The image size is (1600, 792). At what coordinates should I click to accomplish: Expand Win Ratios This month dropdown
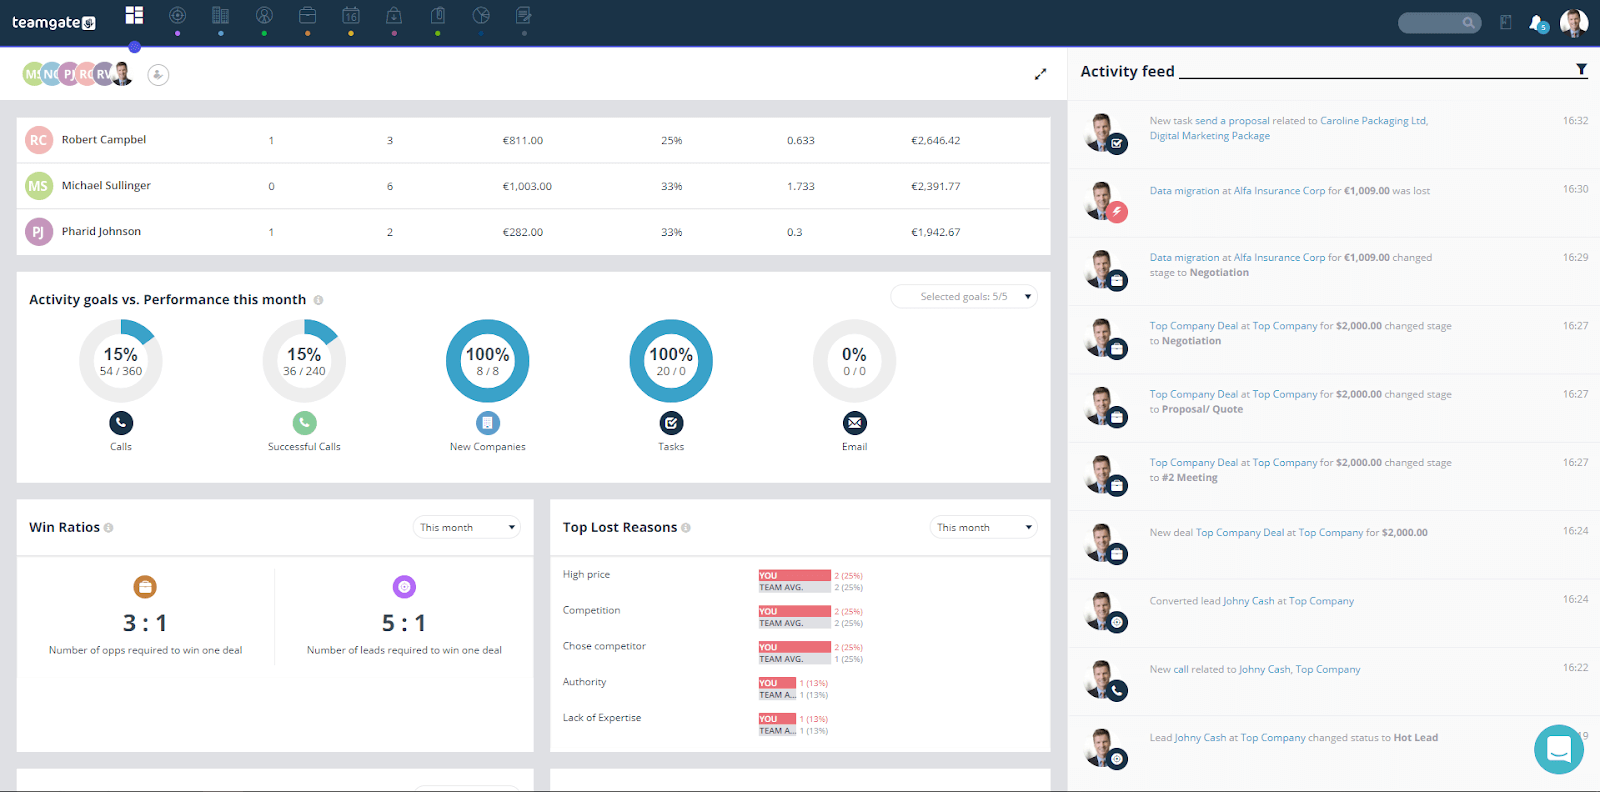[x=467, y=528]
